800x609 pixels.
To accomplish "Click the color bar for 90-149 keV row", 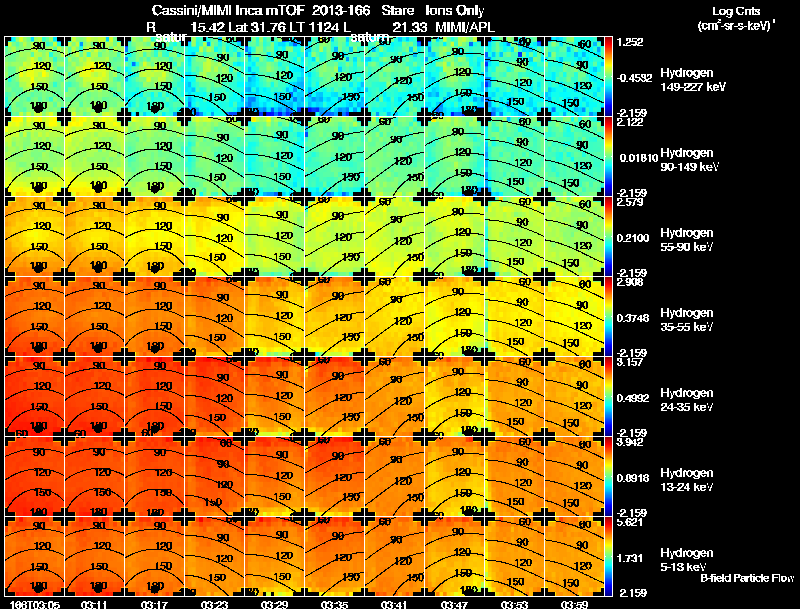I will [x=608, y=157].
